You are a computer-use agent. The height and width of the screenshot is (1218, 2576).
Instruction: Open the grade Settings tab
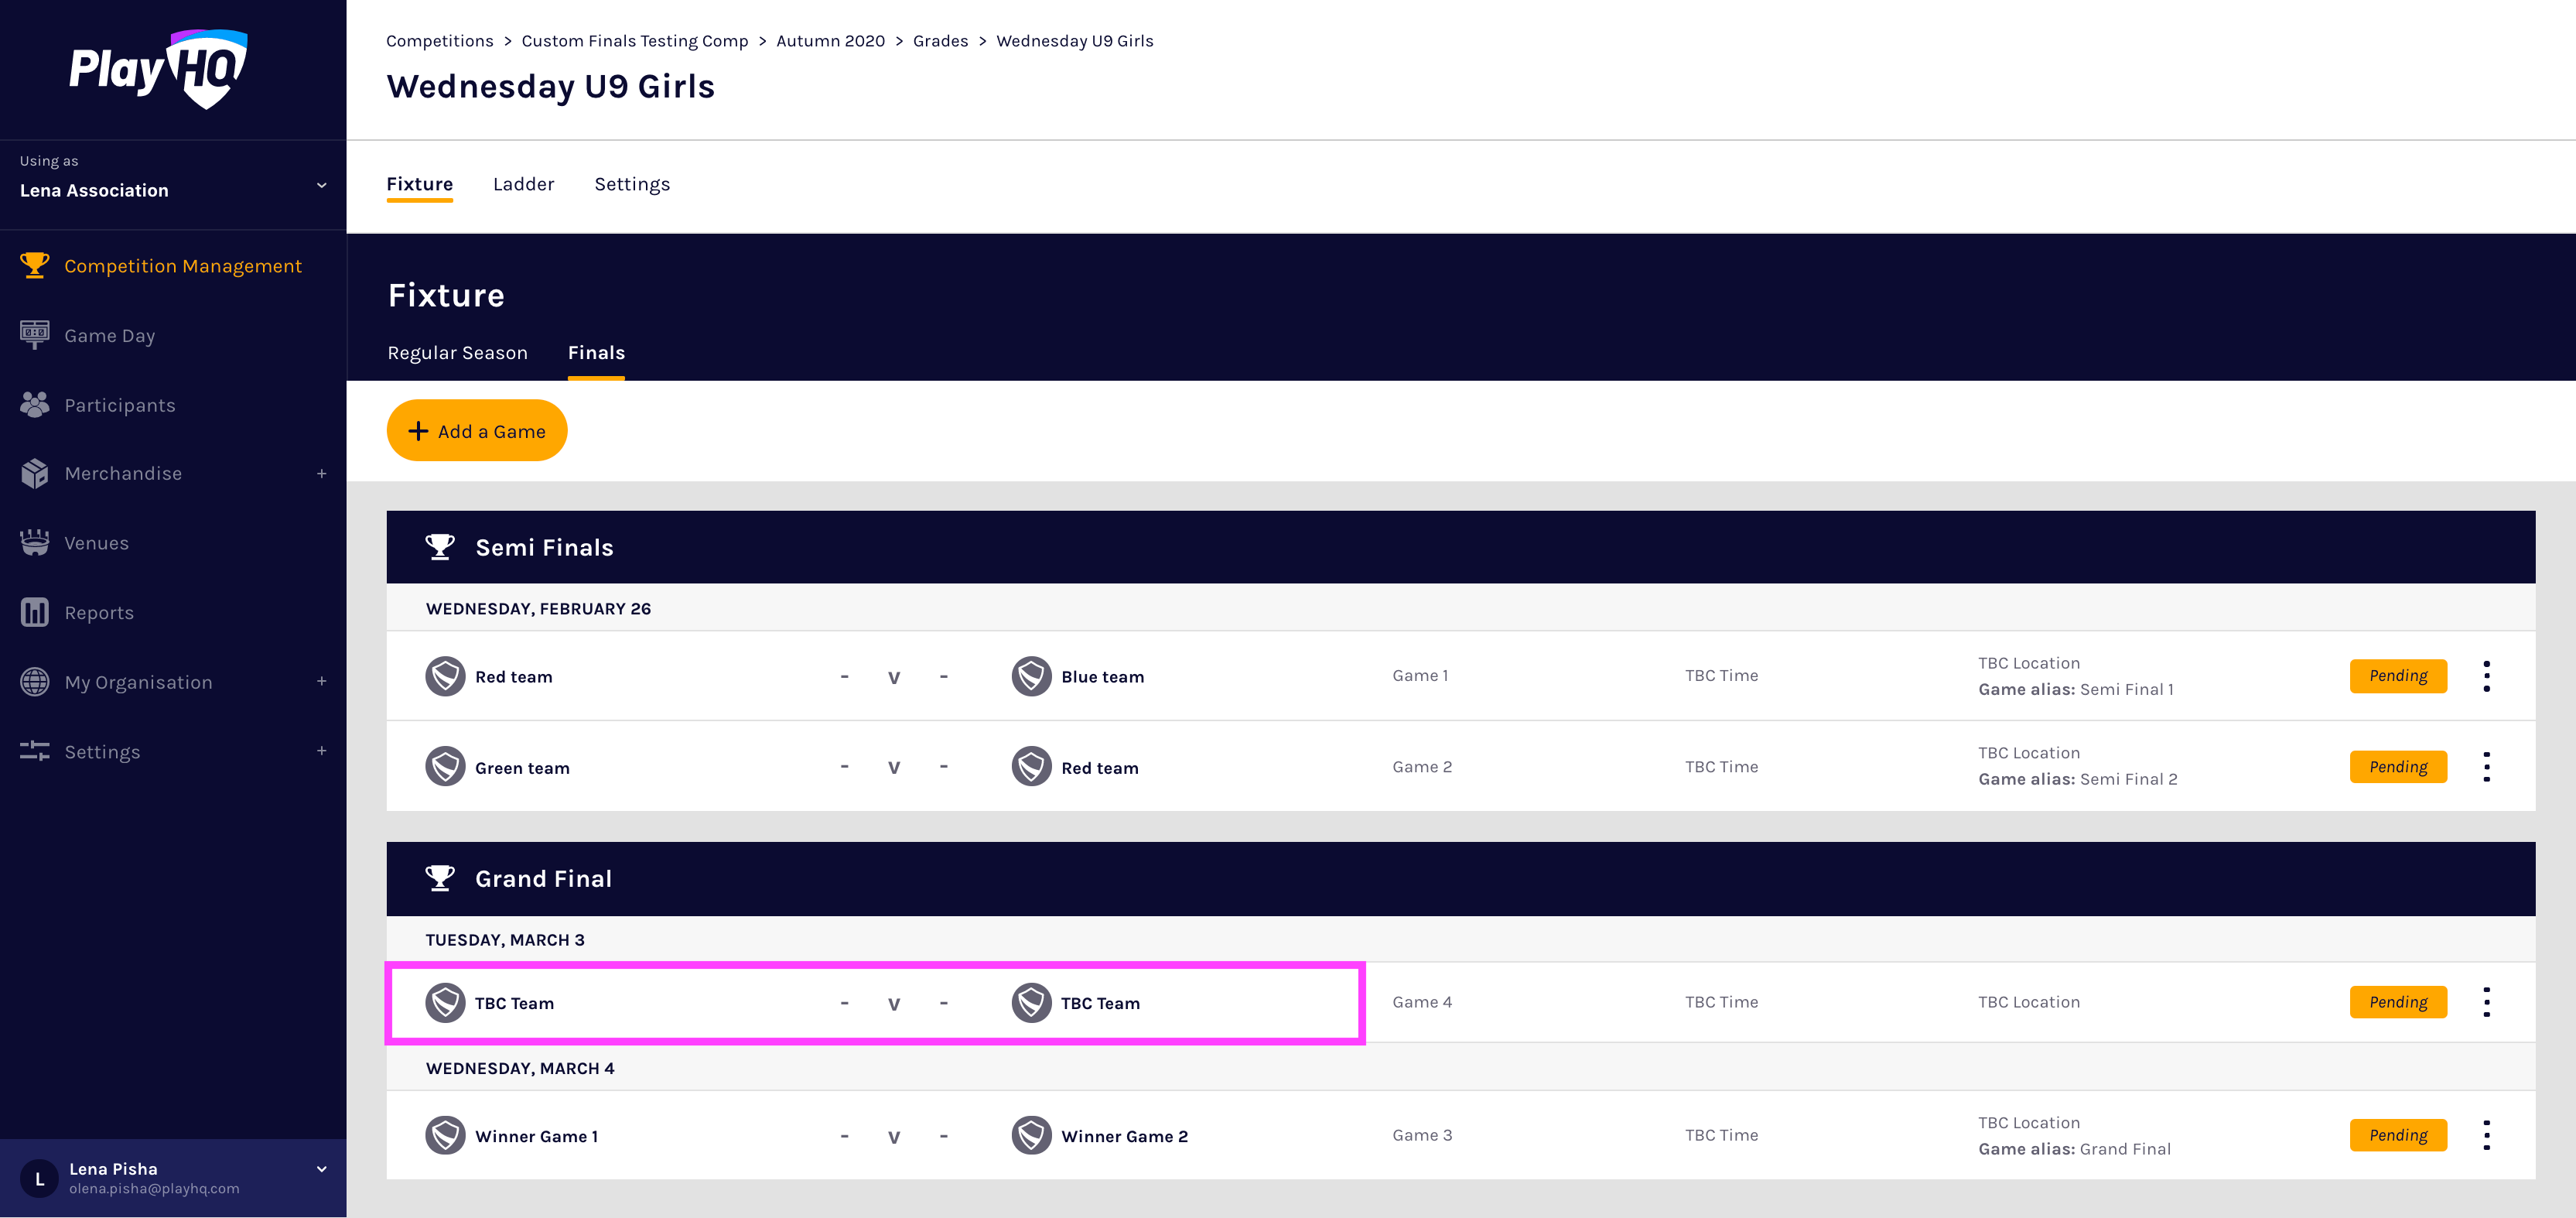tap(632, 184)
